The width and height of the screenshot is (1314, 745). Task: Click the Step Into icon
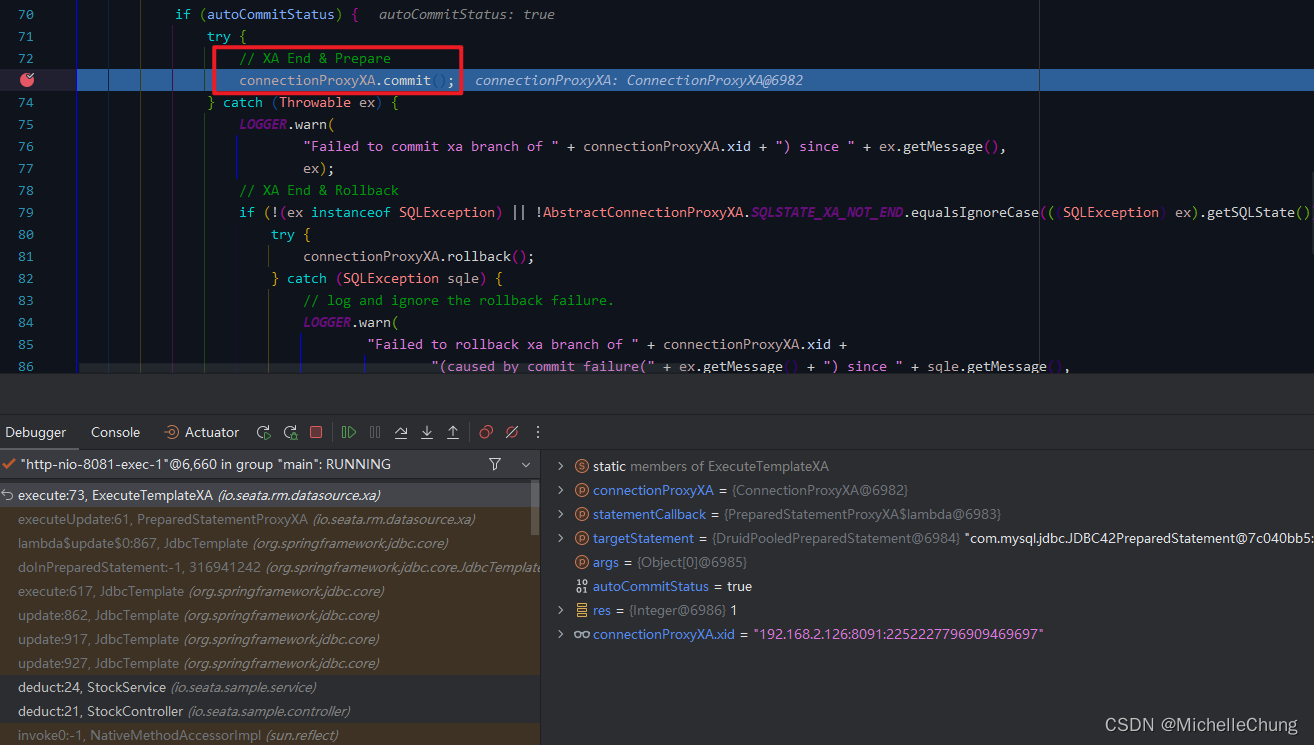tap(427, 432)
